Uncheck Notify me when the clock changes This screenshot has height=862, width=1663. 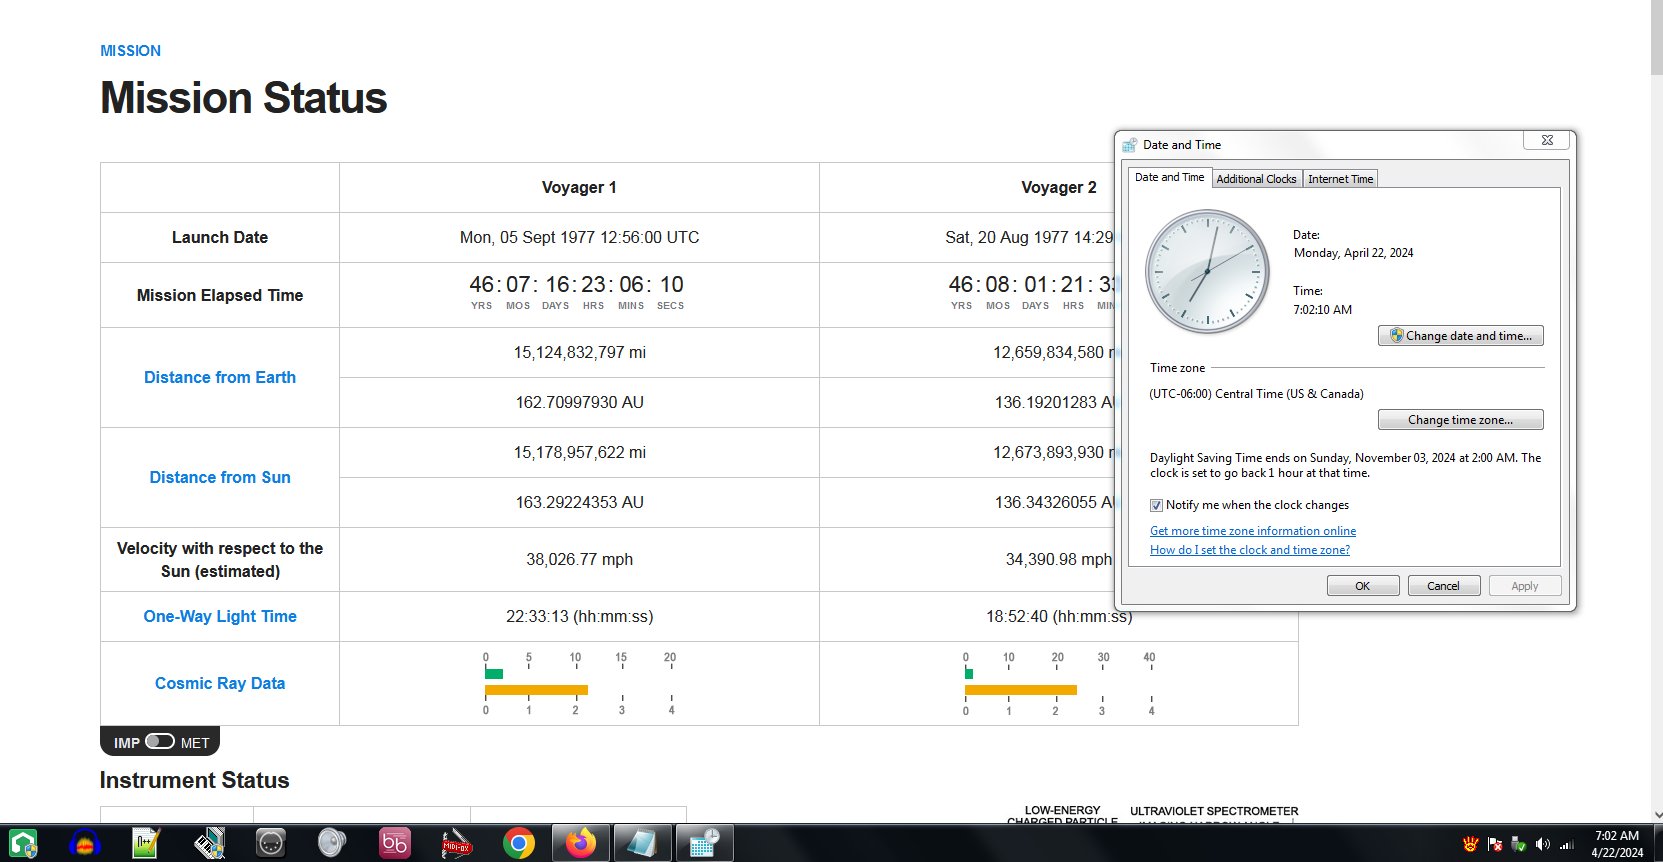click(x=1156, y=505)
